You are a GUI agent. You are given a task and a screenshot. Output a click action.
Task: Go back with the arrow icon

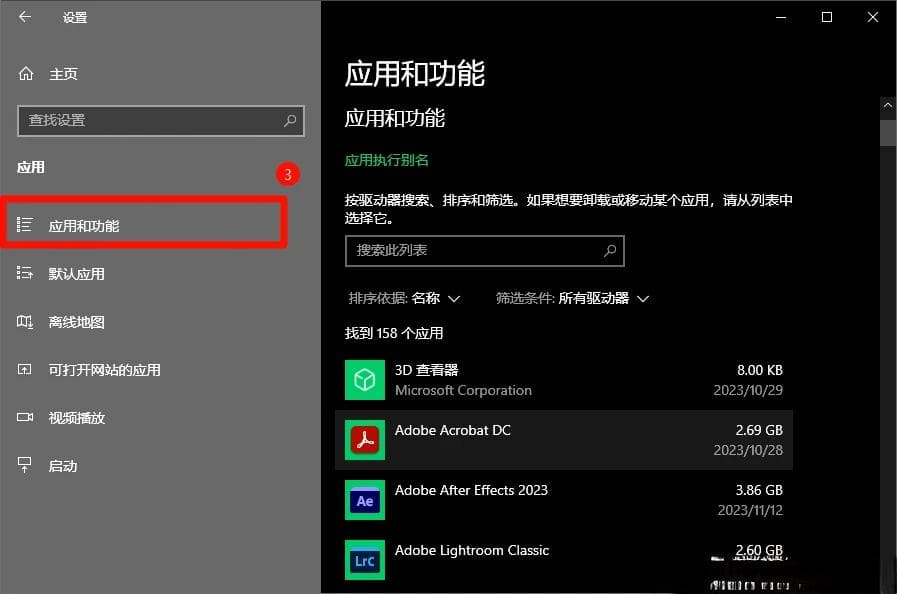pos(25,17)
